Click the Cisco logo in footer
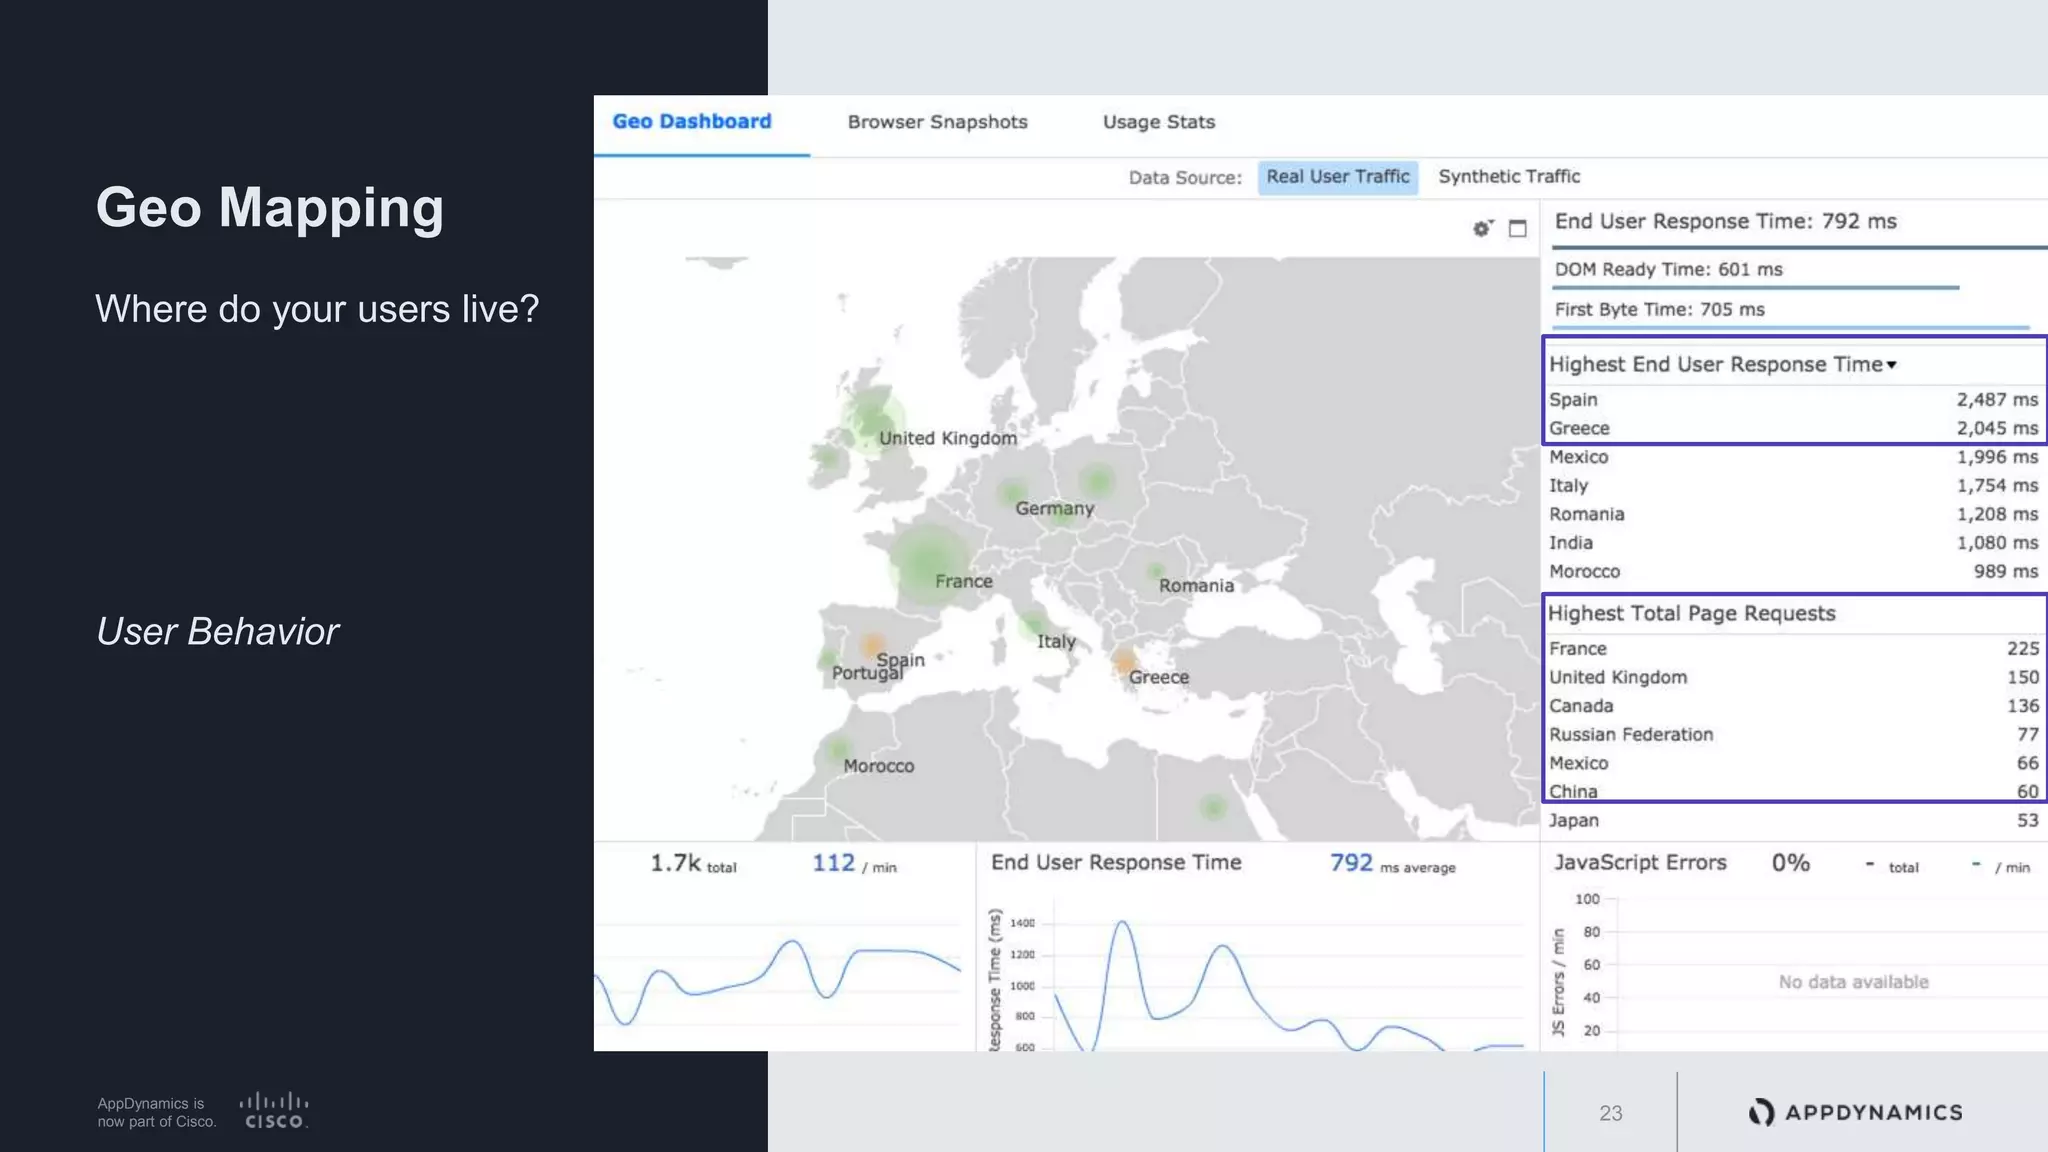This screenshot has width=2048, height=1152. click(274, 1111)
